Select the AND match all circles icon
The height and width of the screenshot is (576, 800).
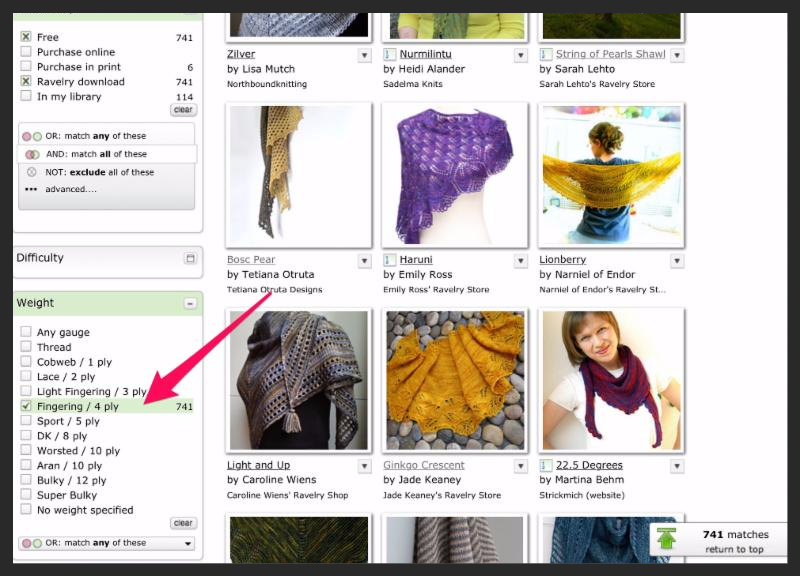(x=32, y=155)
